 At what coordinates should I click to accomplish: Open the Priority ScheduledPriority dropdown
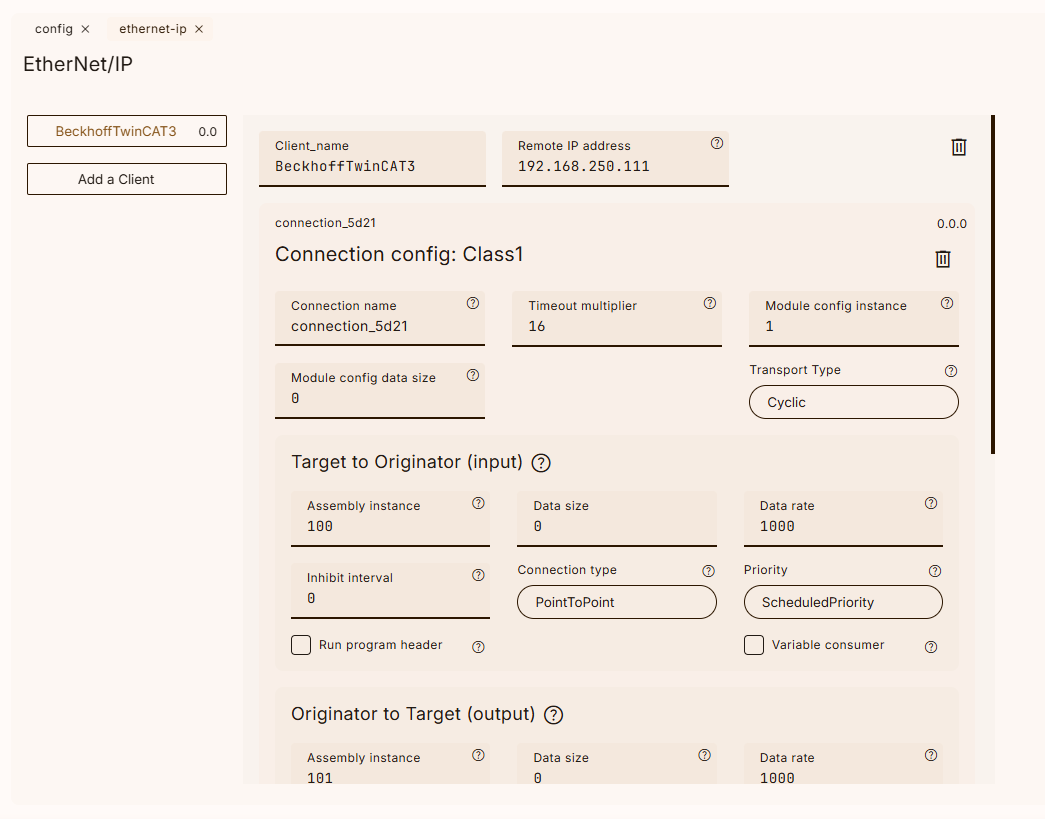click(x=842, y=603)
